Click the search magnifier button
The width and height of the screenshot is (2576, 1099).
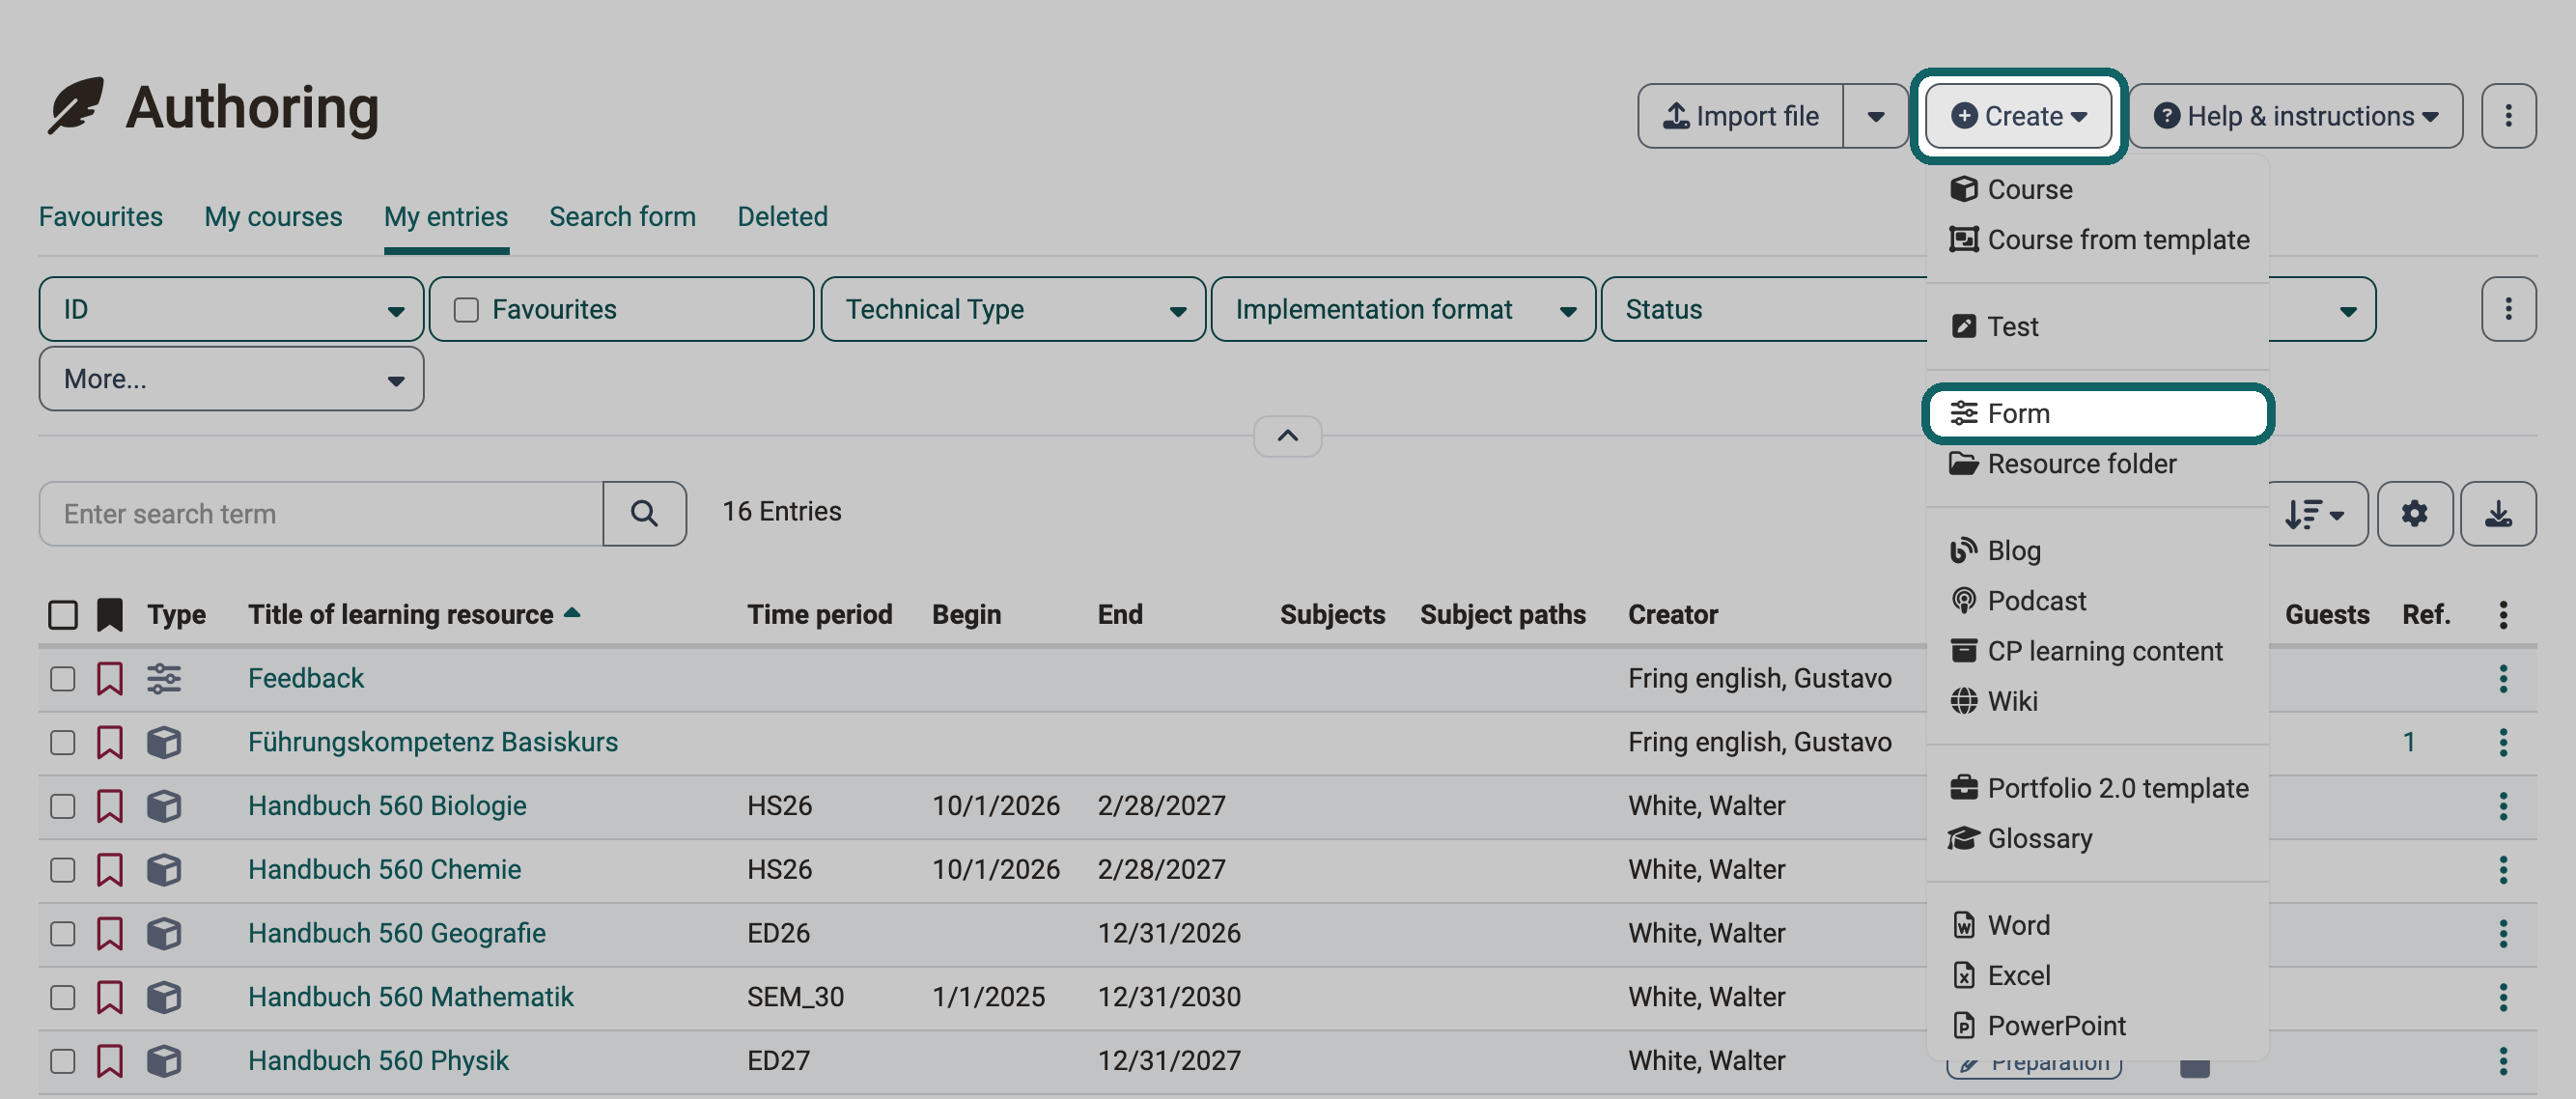644,513
